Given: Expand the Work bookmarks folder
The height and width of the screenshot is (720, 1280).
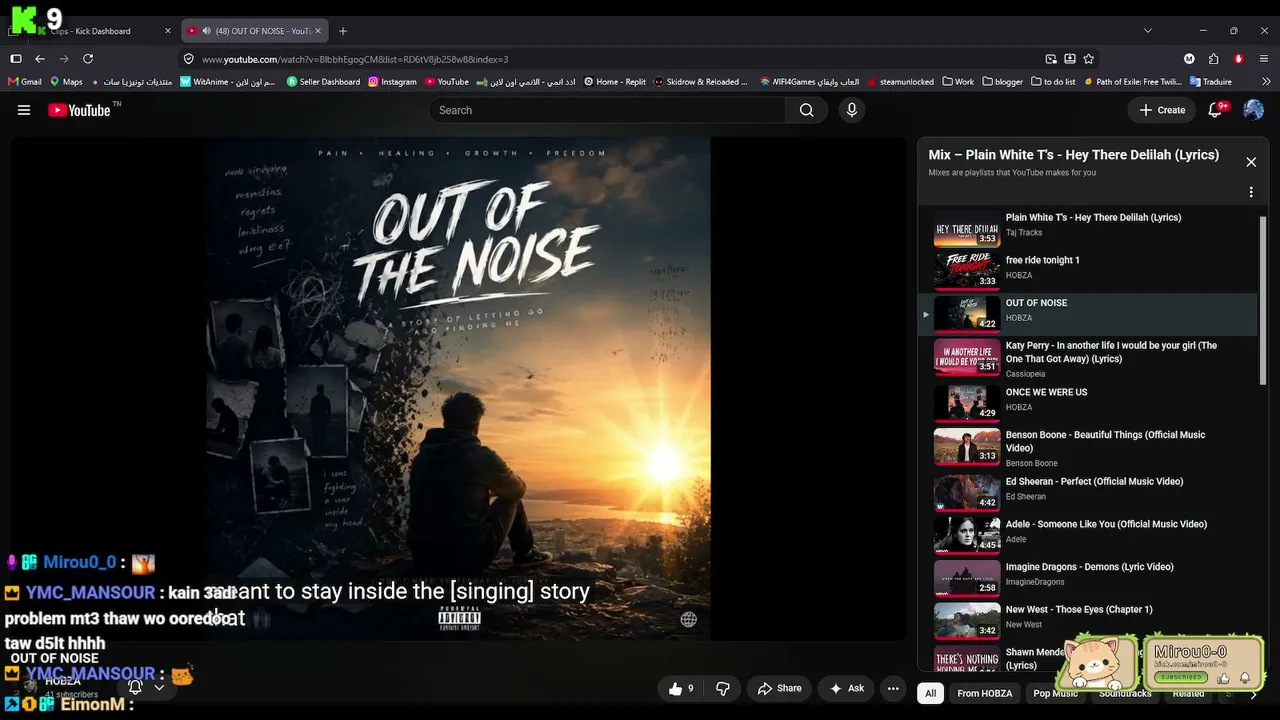Looking at the screenshot, I should (x=958, y=82).
